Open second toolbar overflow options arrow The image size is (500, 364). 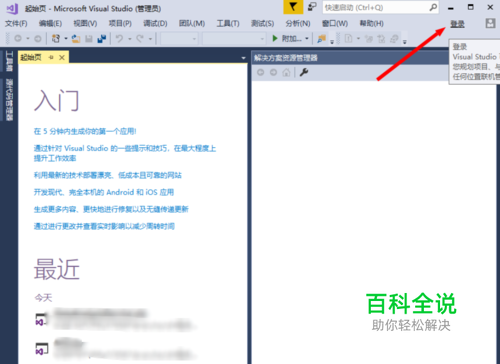(x=405, y=42)
